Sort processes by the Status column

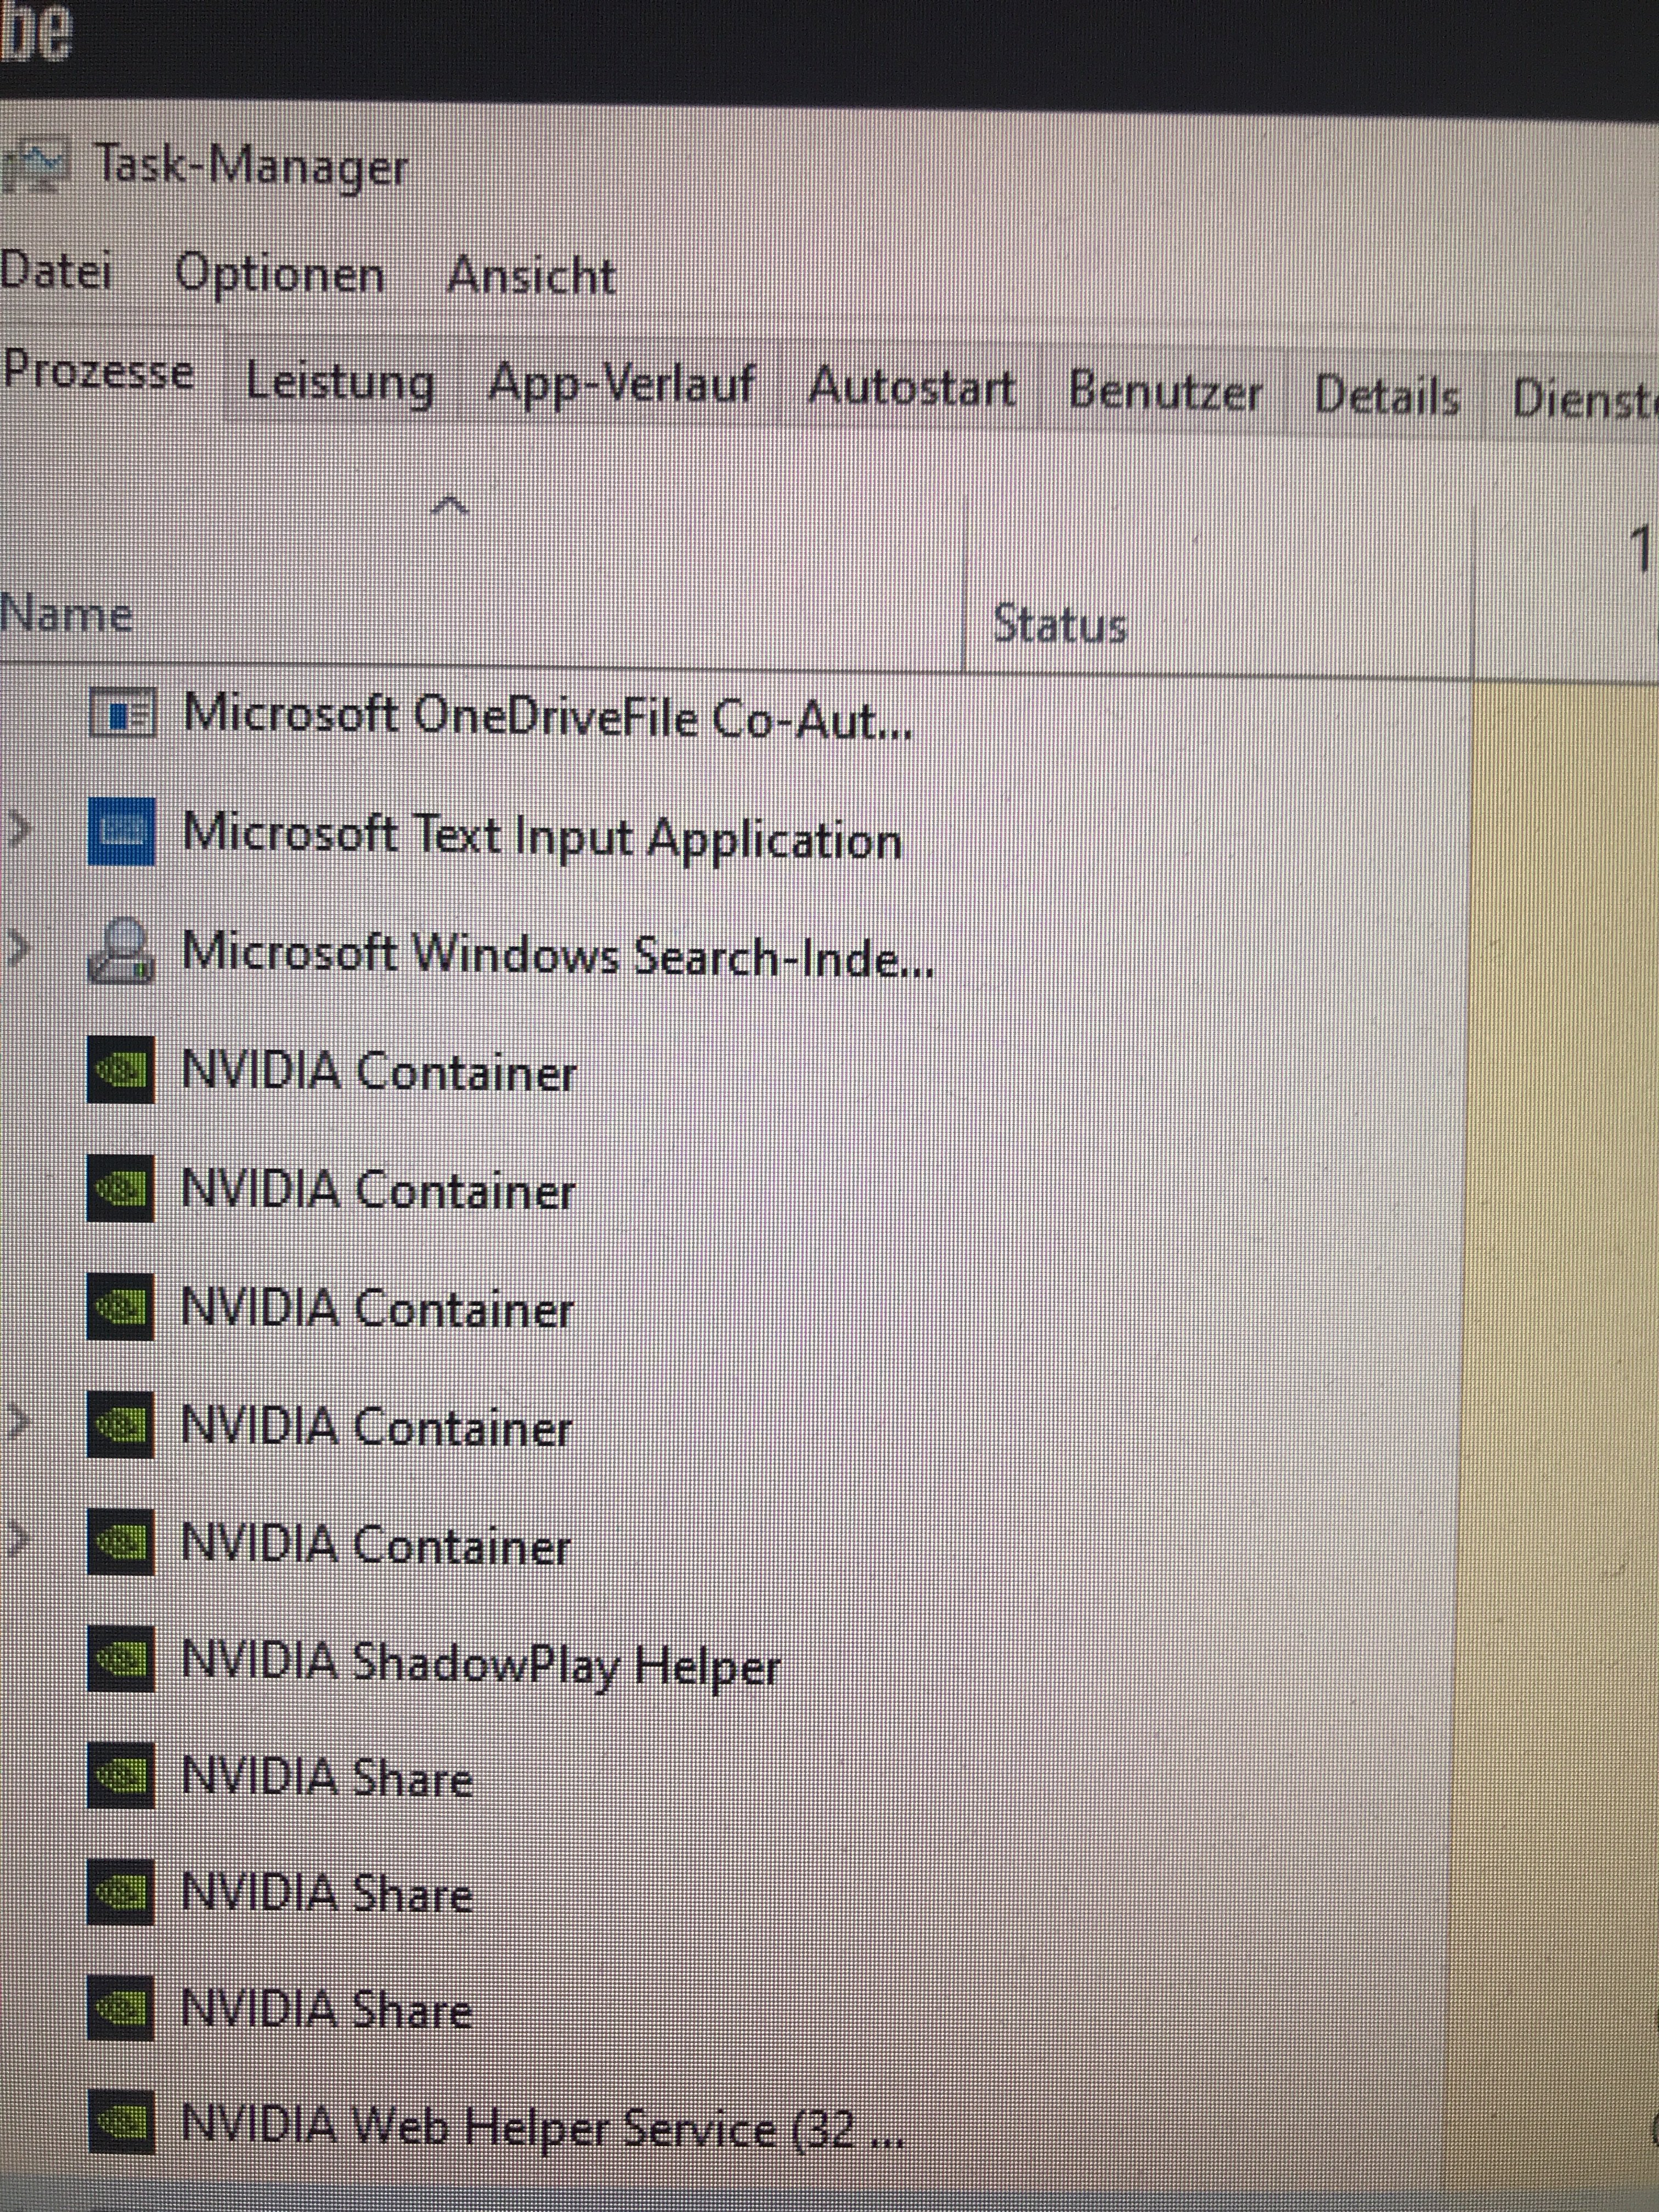[1060, 625]
